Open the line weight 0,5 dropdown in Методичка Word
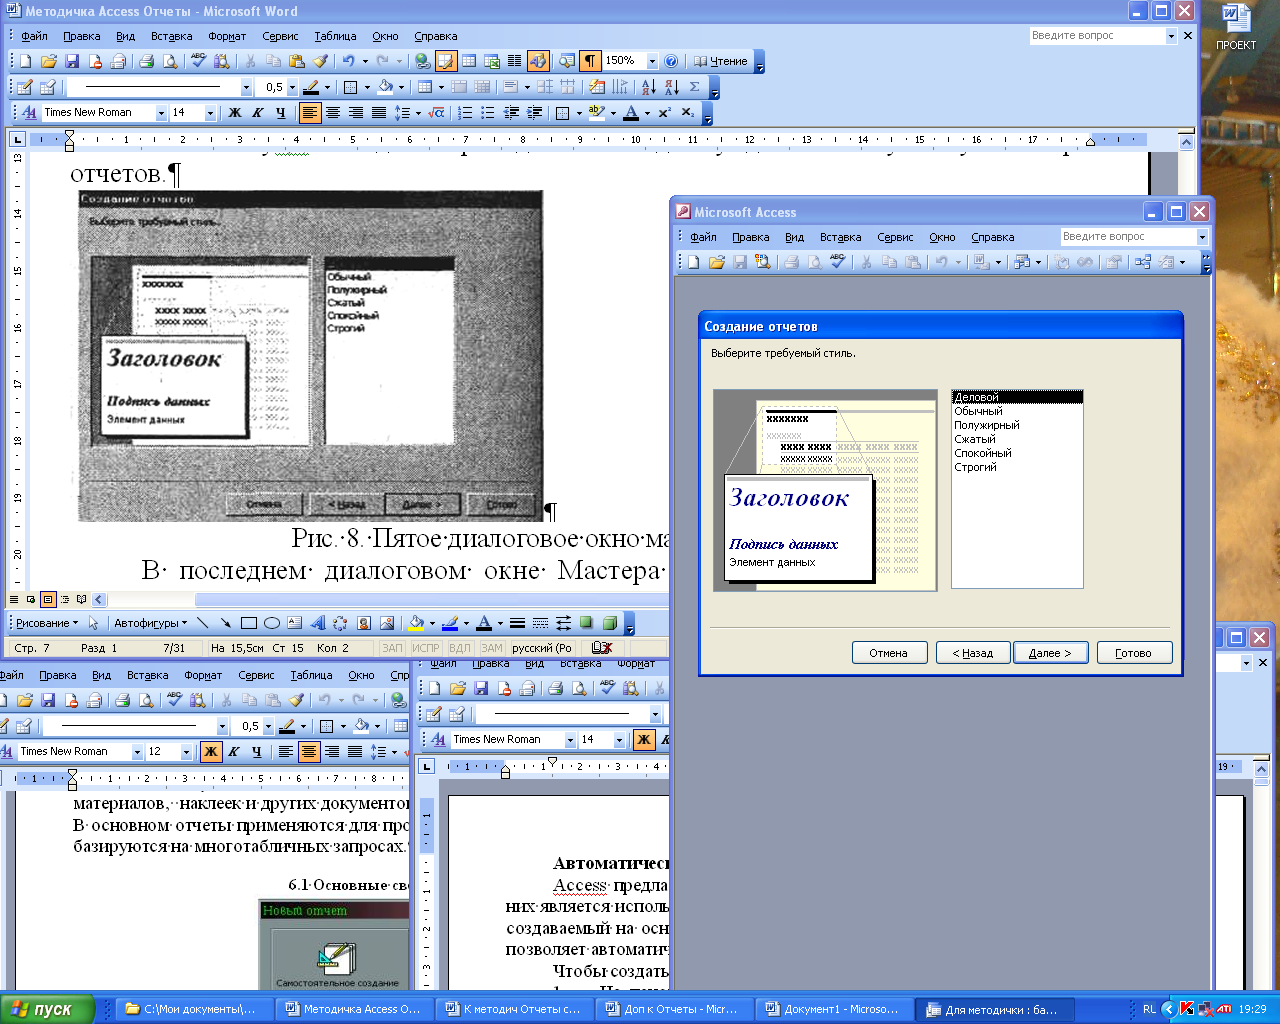Screen dimensions: 1280x1024 [x=292, y=87]
